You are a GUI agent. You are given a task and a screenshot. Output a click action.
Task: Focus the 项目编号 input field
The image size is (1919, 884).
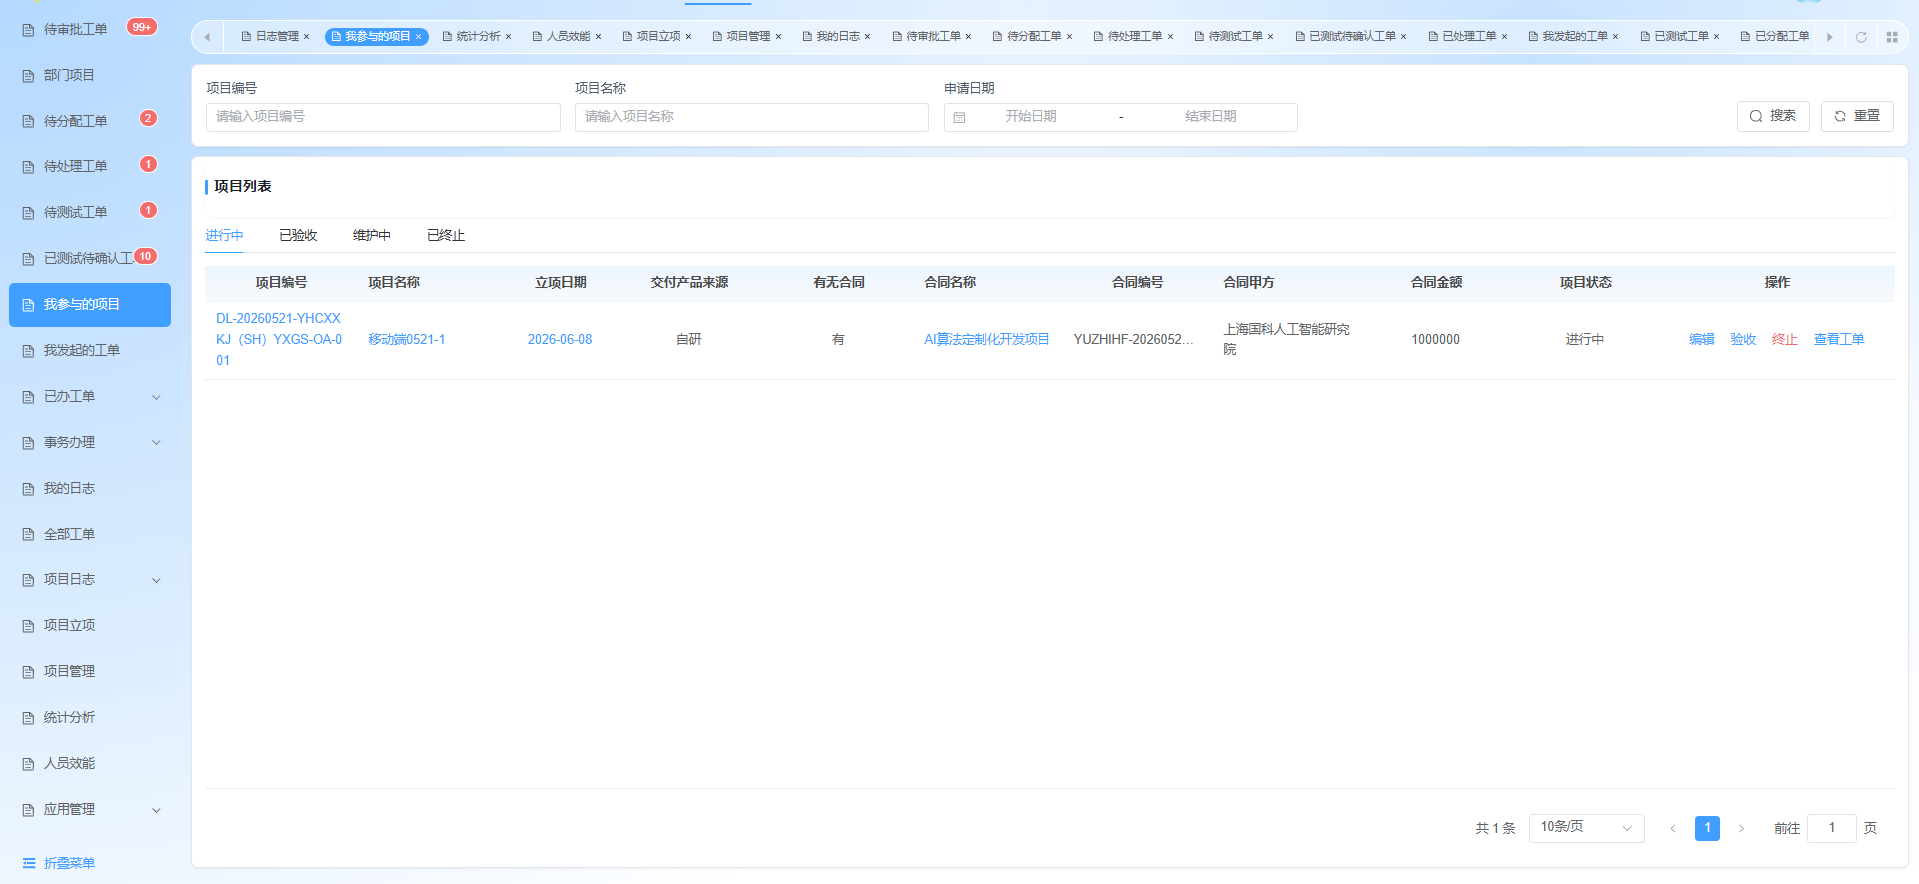tap(383, 117)
